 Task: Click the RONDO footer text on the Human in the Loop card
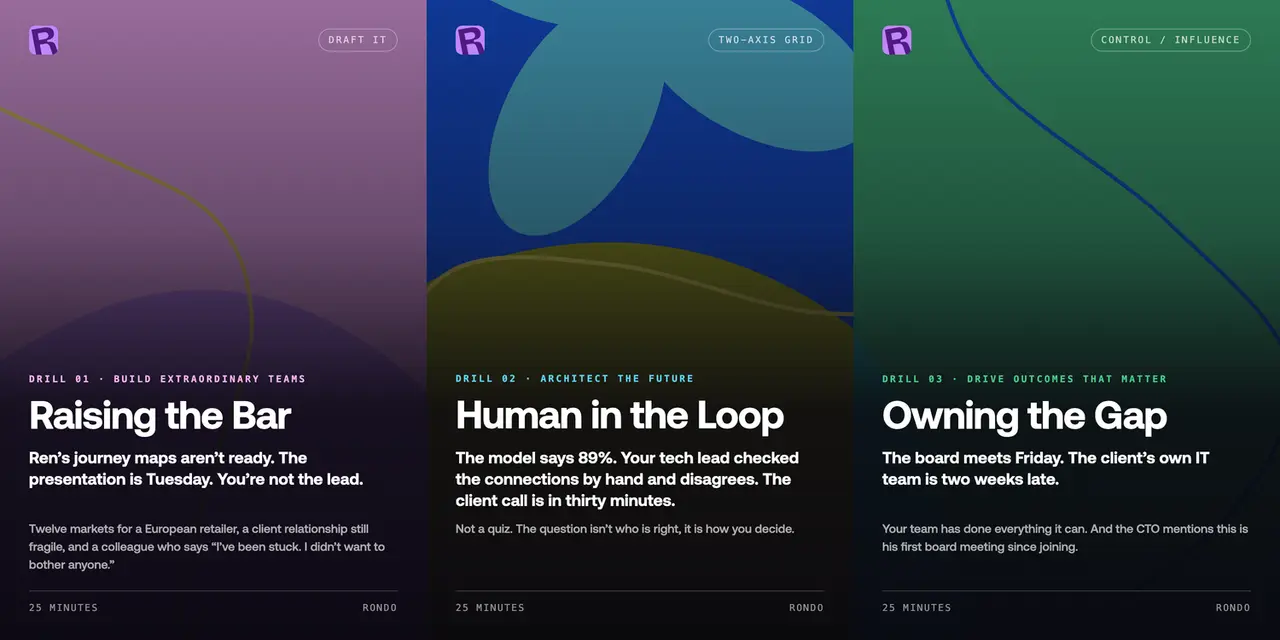click(x=806, y=608)
